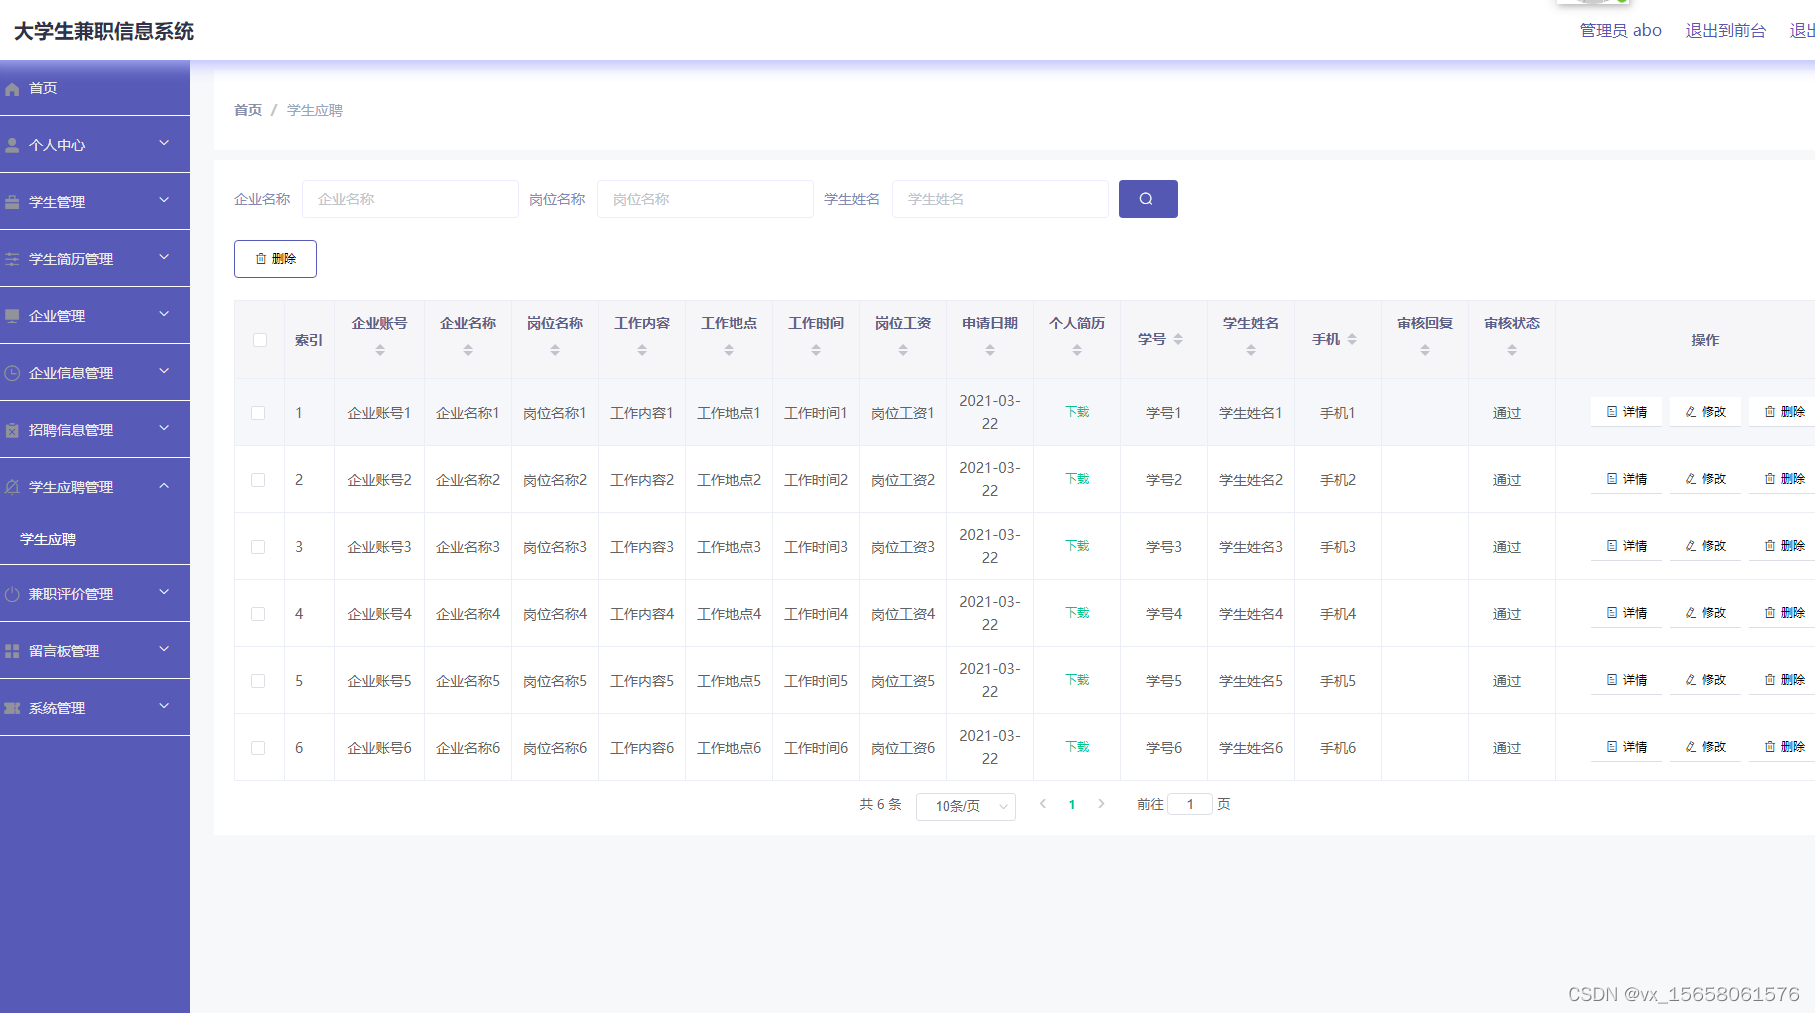Image resolution: width=1815 pixels, height=1013 pixels.
Task: Sort by 工作地点 column arrows
Action: (x=729, y=350)
